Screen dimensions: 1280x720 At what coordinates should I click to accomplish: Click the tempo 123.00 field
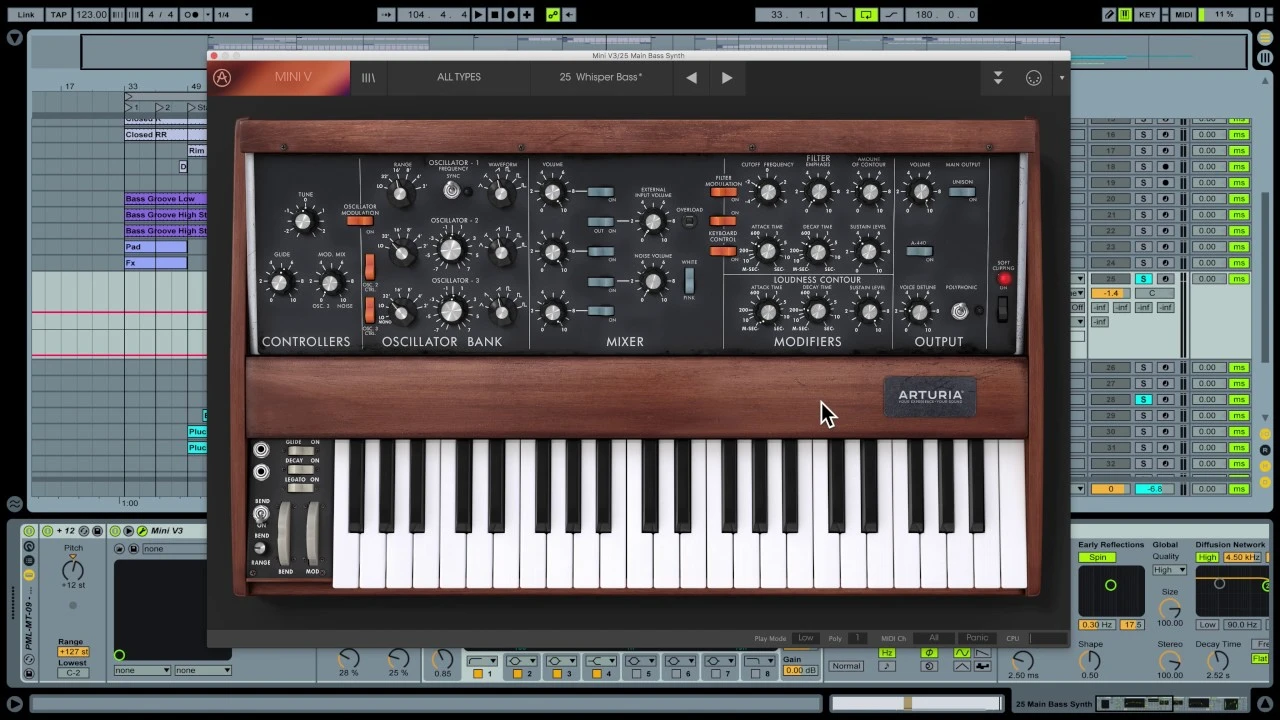pyautogui.click(x=91, y=15)
